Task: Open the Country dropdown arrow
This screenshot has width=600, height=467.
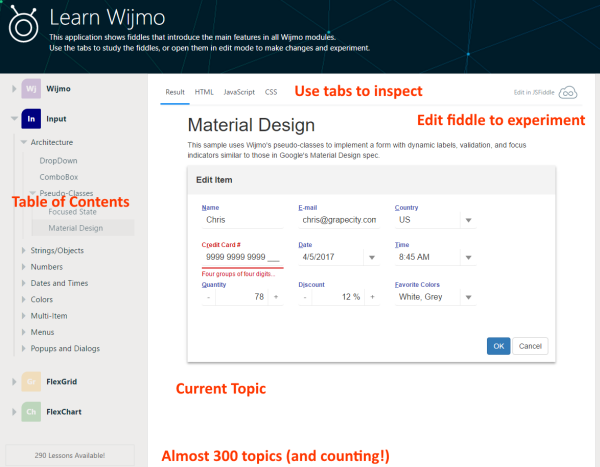Action: pos(468,220)
